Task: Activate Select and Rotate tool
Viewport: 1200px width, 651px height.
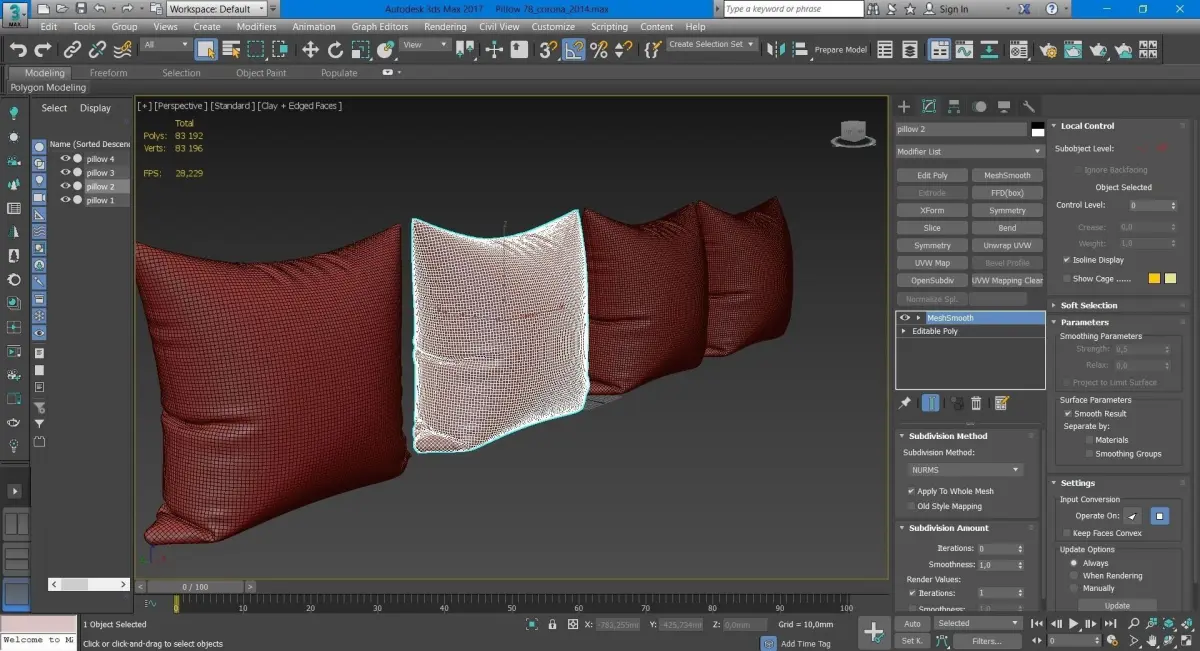Action: pyautogui.click(x=335, y=49)
